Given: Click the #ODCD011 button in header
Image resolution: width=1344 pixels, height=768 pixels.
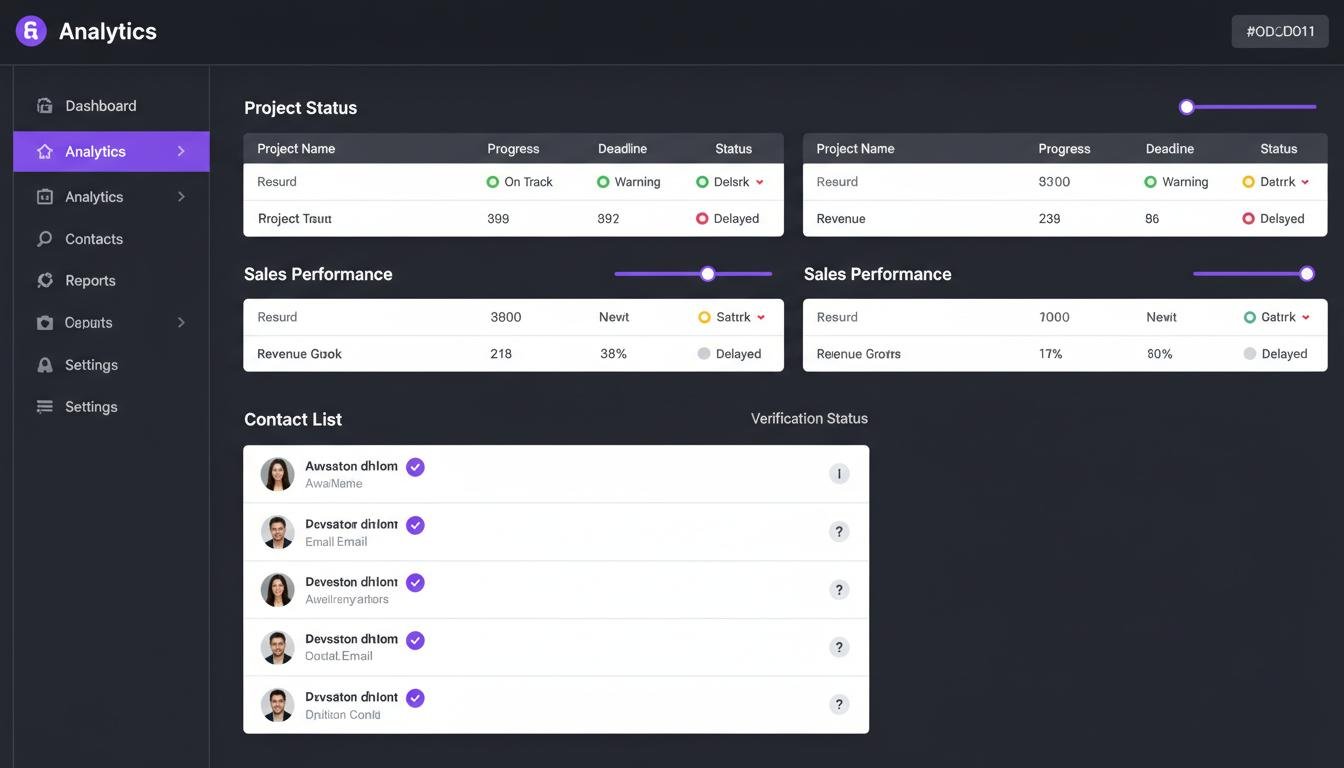Looking at the screenshot, I should 1280,31.
